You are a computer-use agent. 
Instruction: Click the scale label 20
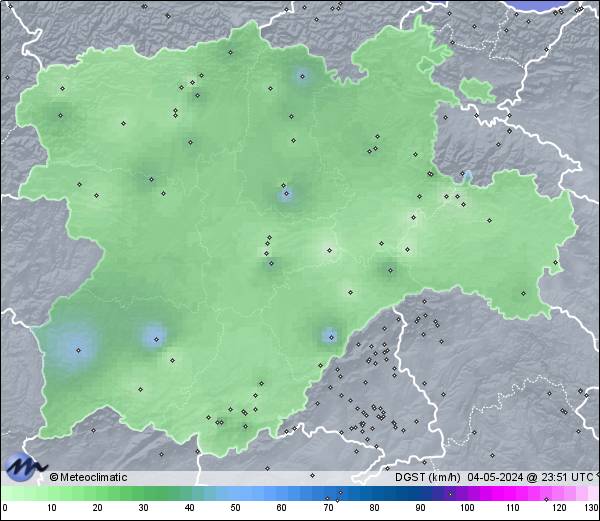coord(98,508)
